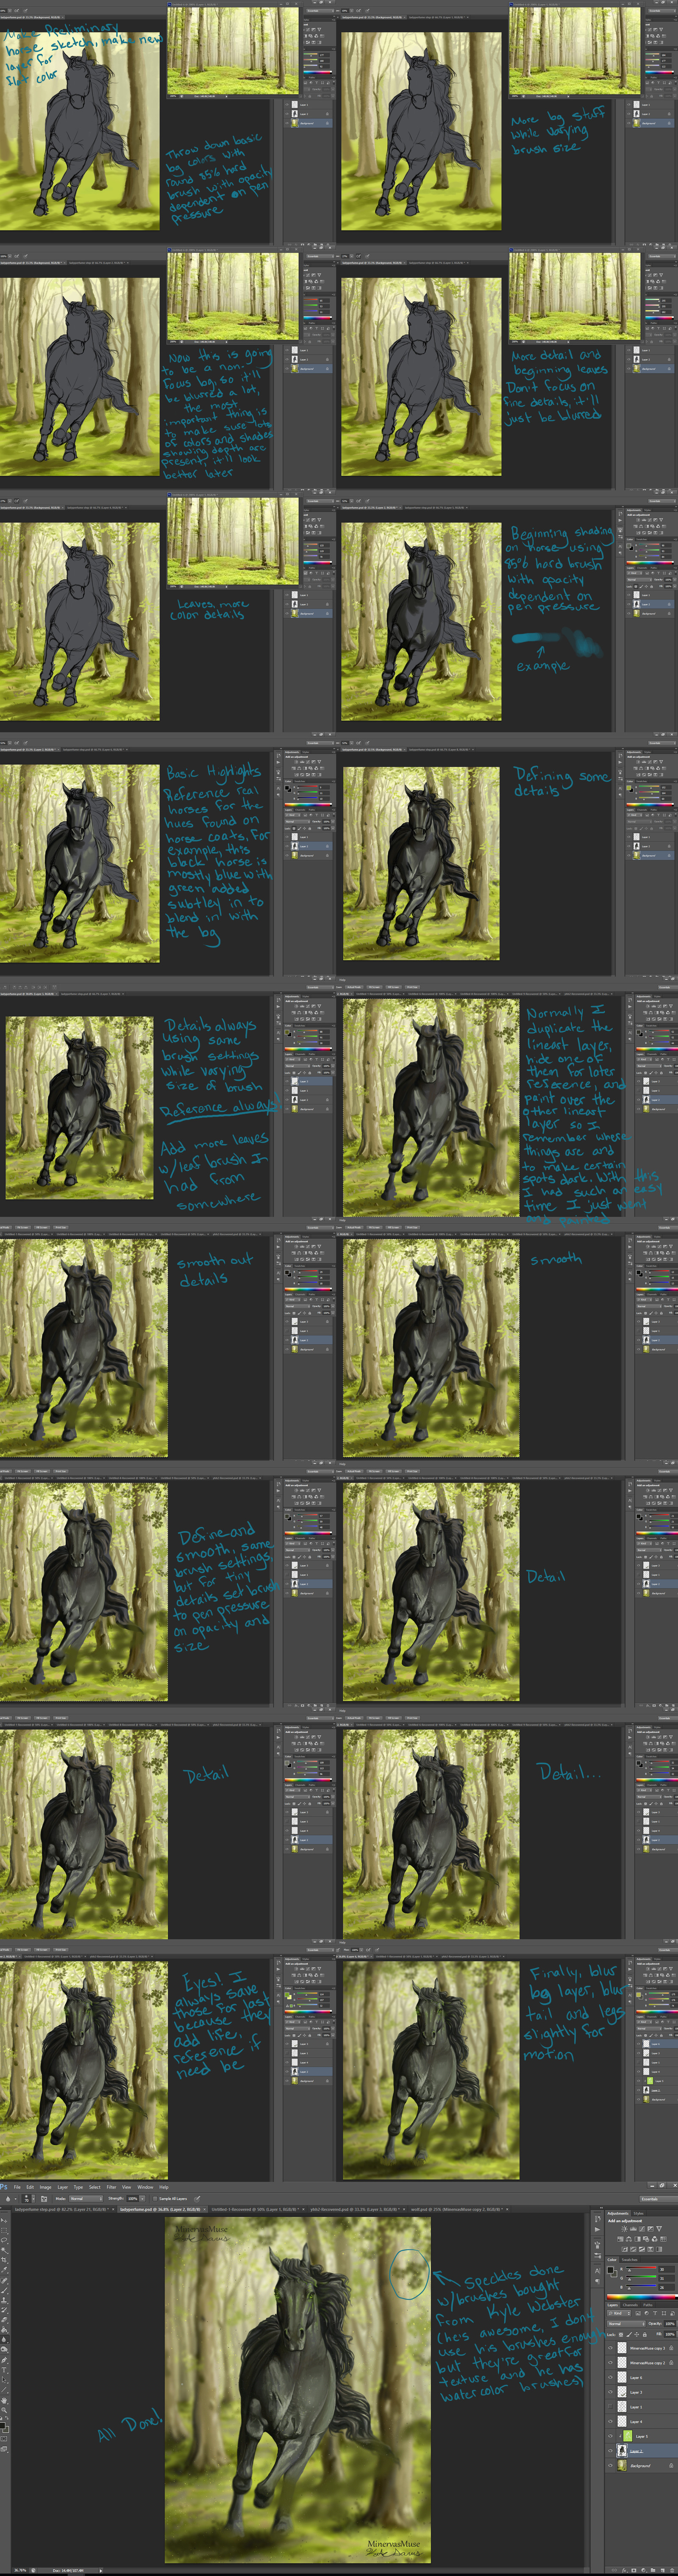Hide MinervasMuse copy 2 layer in final screenshot
The image size is (678, 2576).
click(610, 2362)
